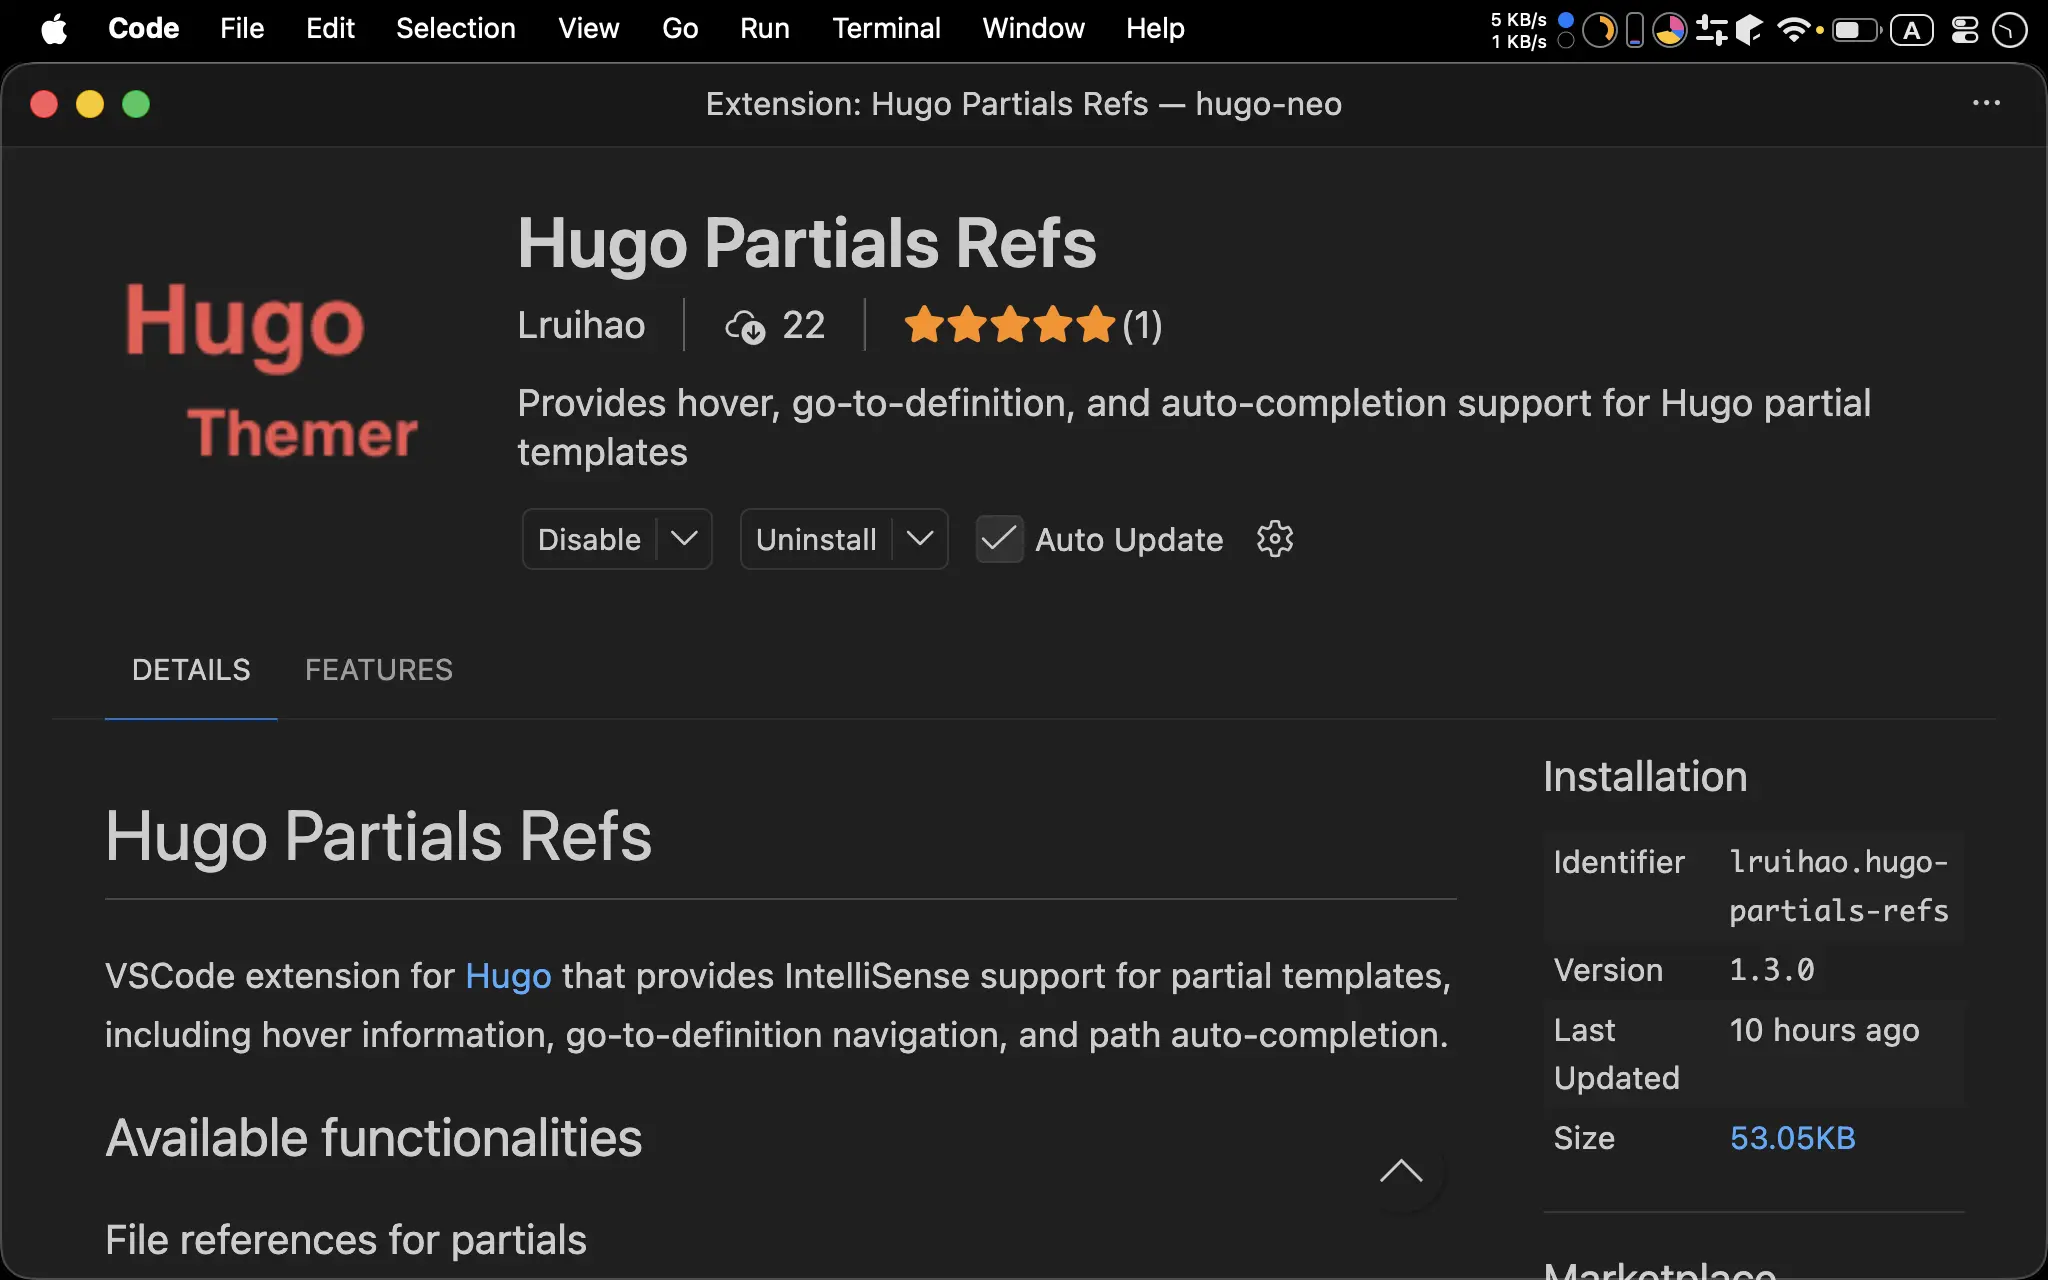Viewport: 2048px width, 1280px height.
Task: Click the Installation section heading
Action: tap(1645, 777)
